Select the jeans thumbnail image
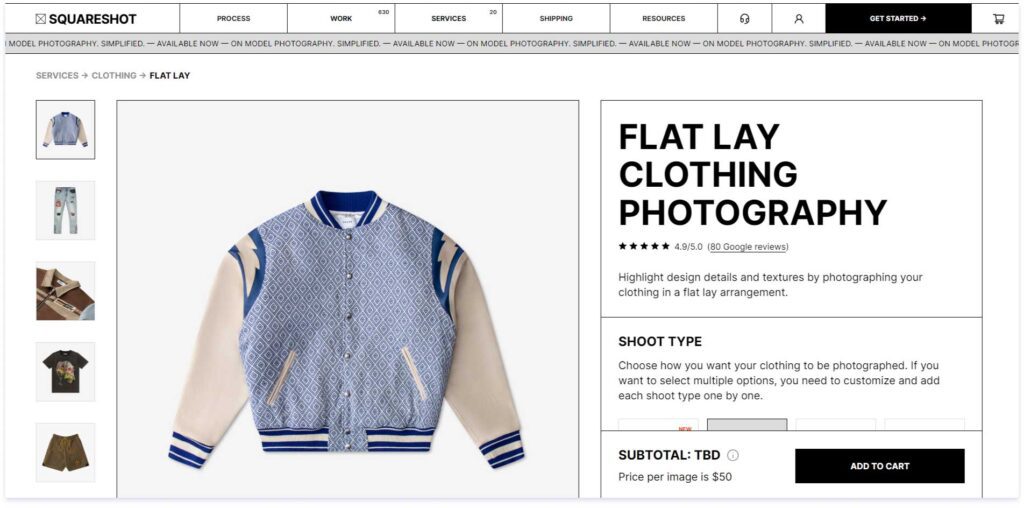Viewport: 1024px width, 508px height. click(65, 210)
